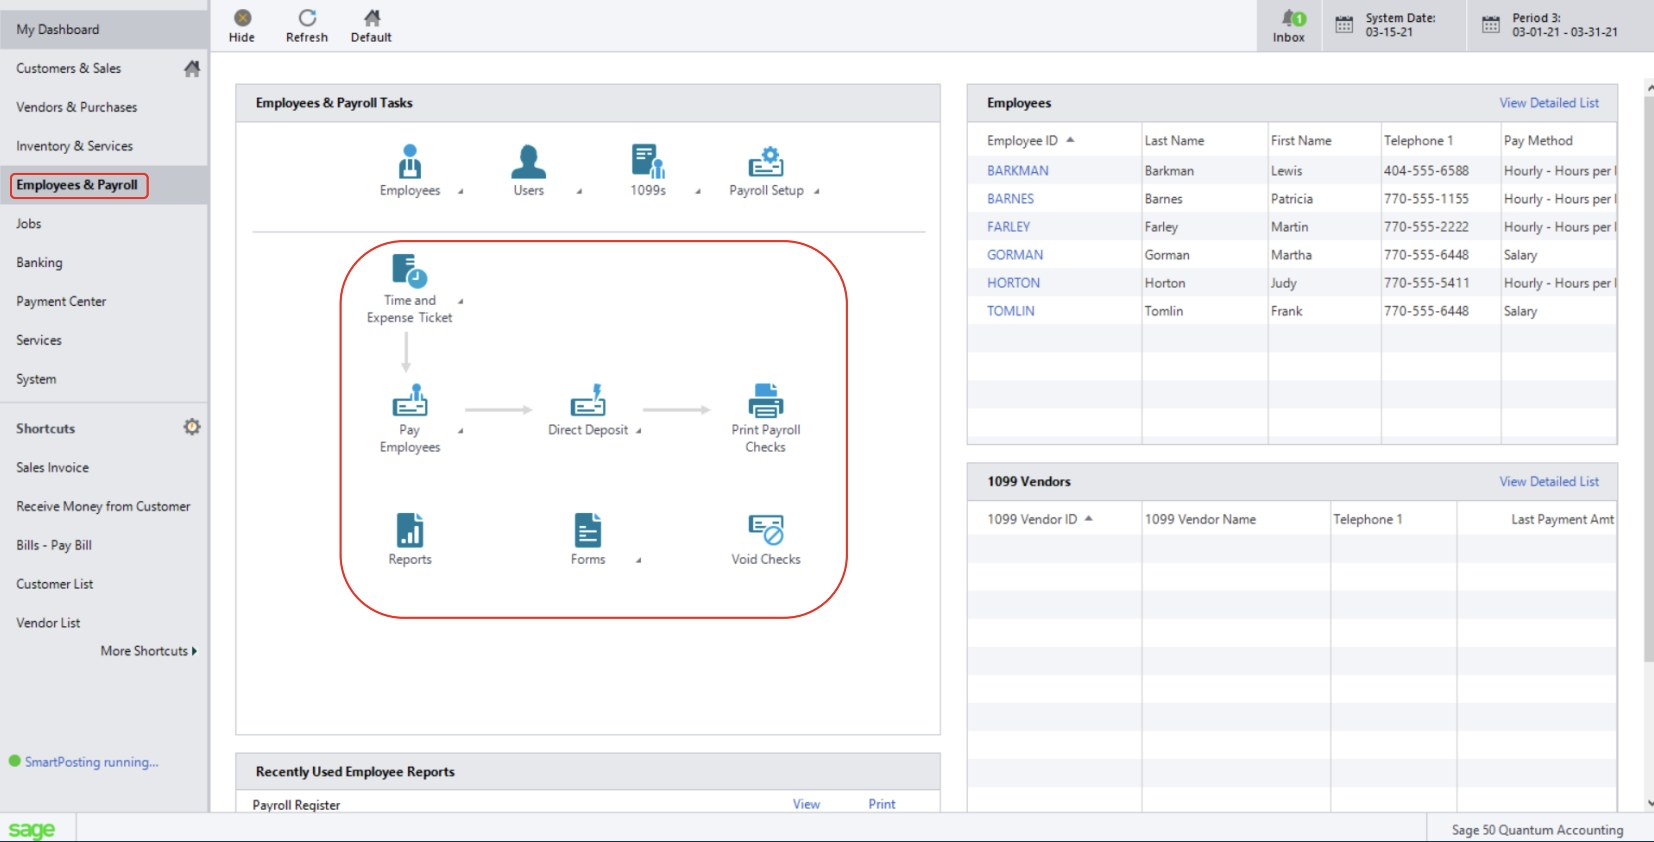Click Print link for Payroll Register
Screen dimensions: 1654x842
[882, 804]
